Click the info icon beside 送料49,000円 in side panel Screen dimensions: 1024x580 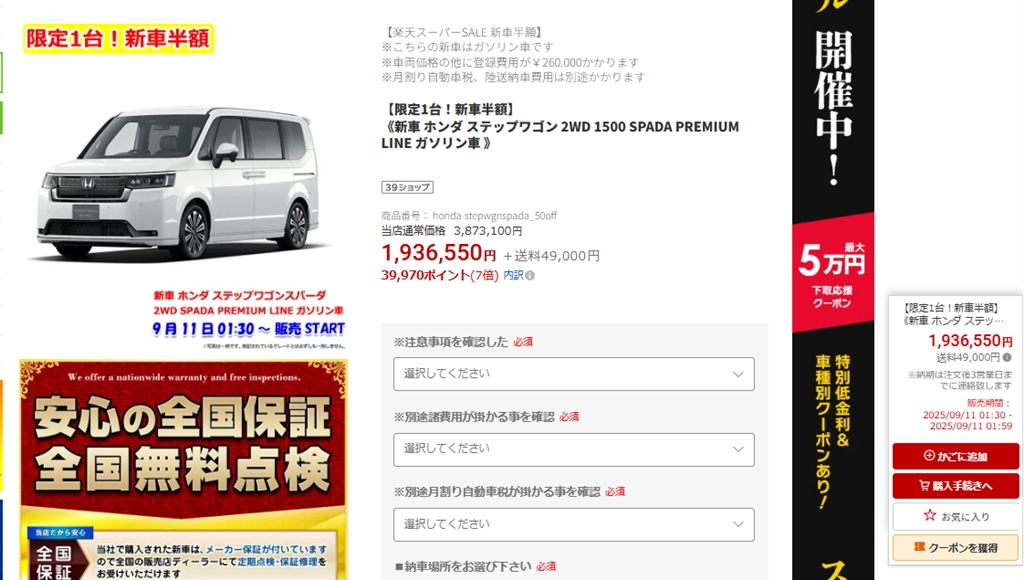pyautogui.click(x=1007, y=357)
